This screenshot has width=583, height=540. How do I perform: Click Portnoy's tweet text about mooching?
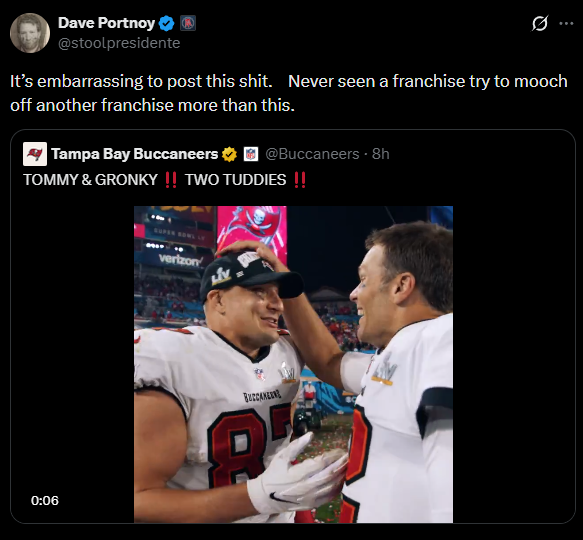[x=289, y=93]
